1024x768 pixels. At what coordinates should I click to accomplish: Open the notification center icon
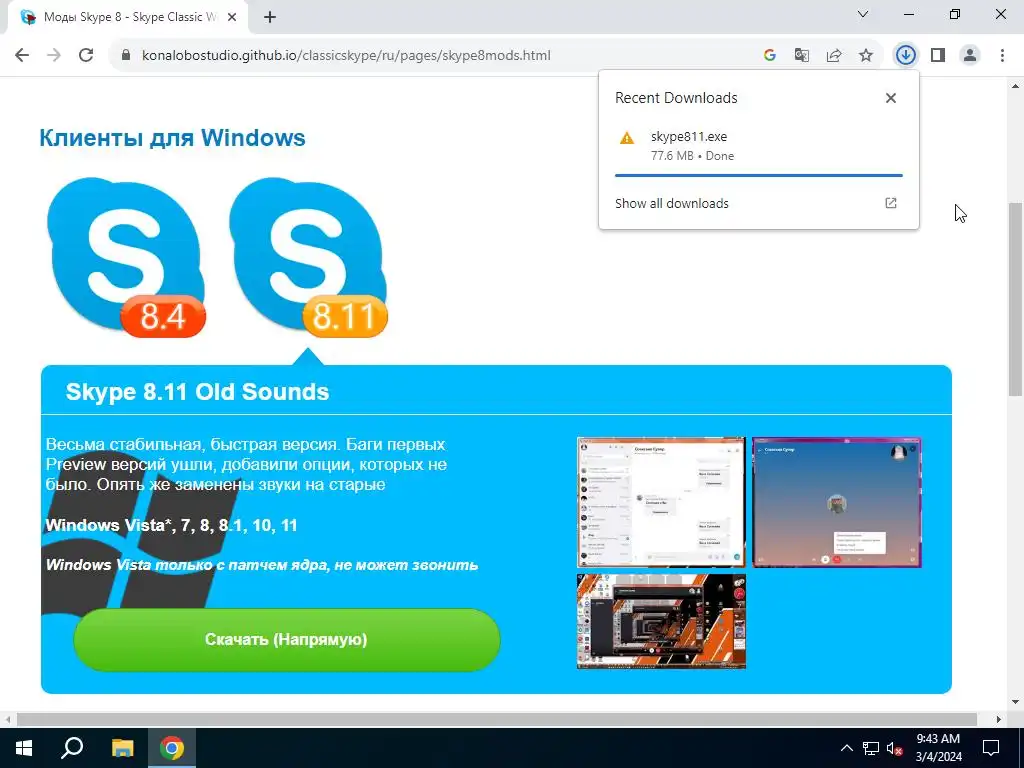point(991,748)
